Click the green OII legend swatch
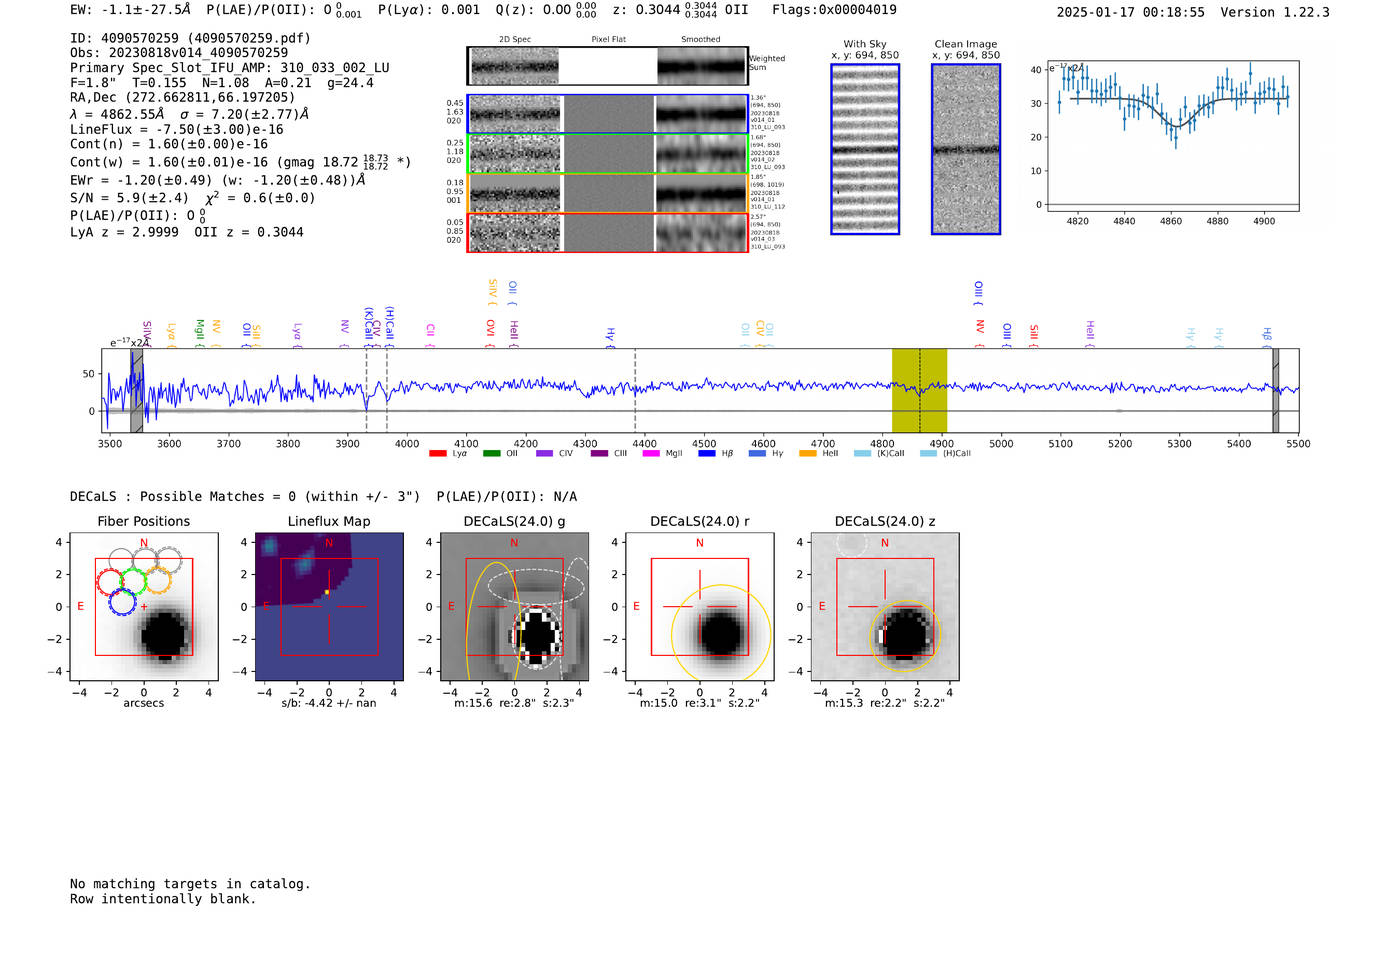Screen dimensions: 1400x953 (491, 454)
